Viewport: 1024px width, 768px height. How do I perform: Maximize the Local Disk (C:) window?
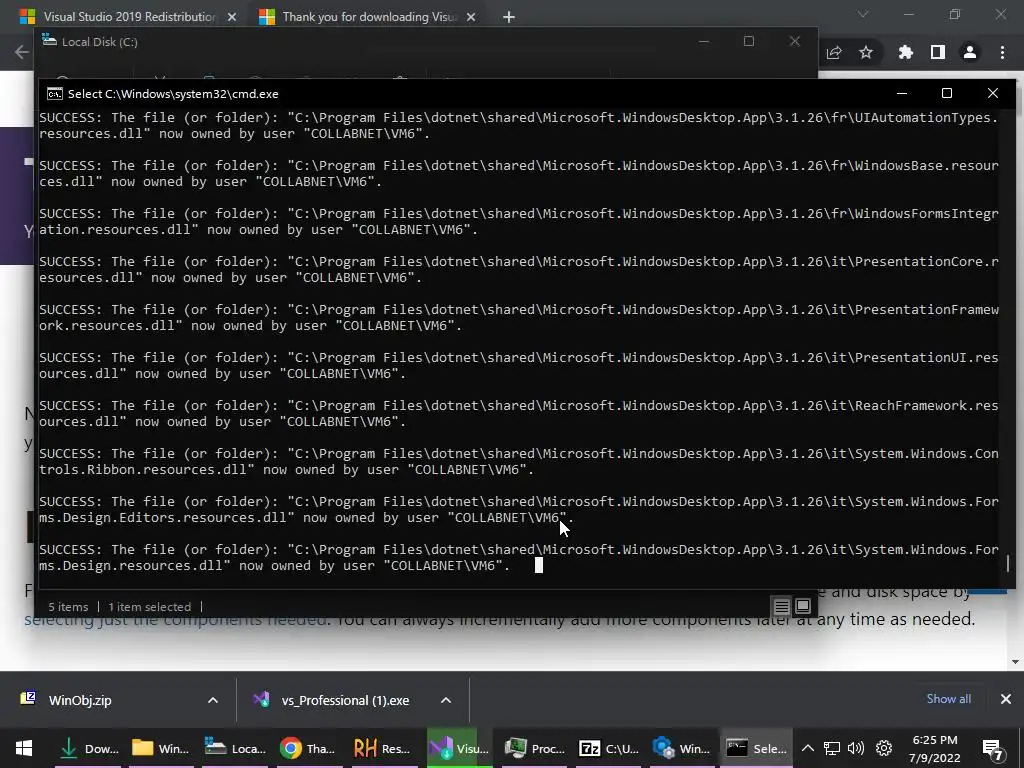pyautogui.click(x=749, y=41)
